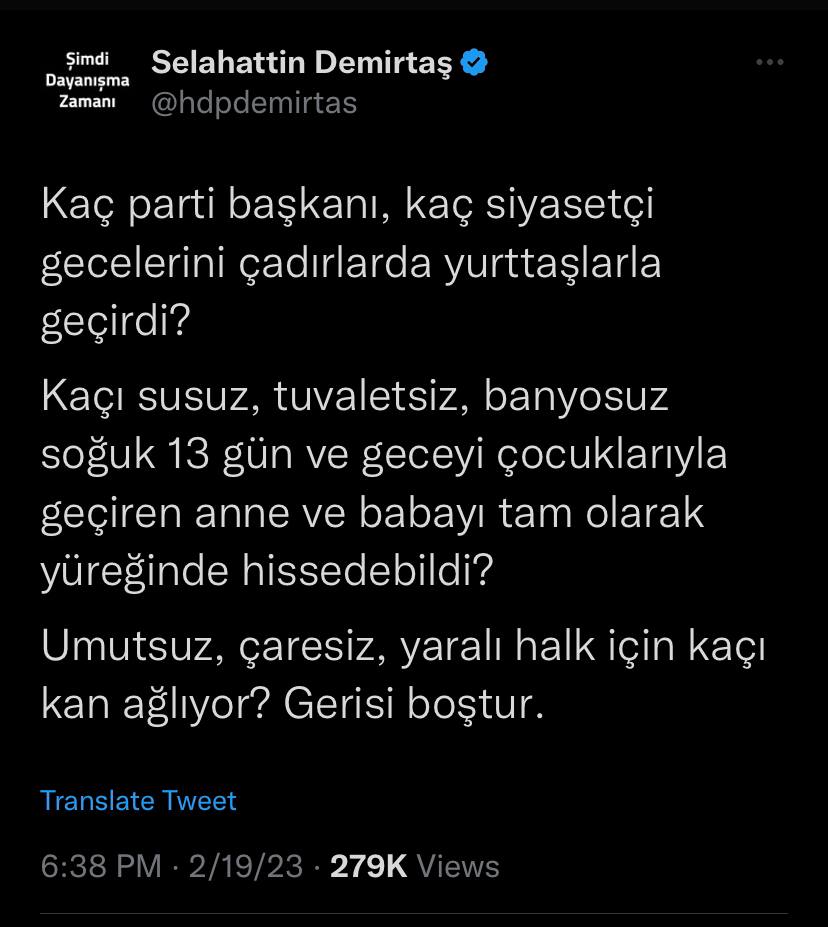This screenshot has height=927, width=828.
Task: Open the Selahattin Demirtaş display name
Action: 300,64
